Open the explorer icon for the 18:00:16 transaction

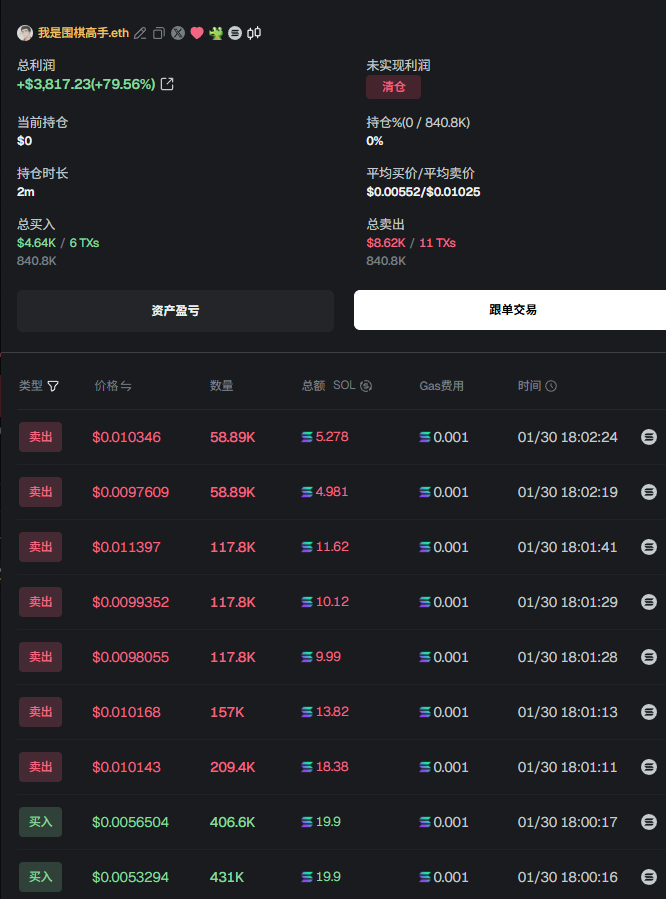coord(649,877)
